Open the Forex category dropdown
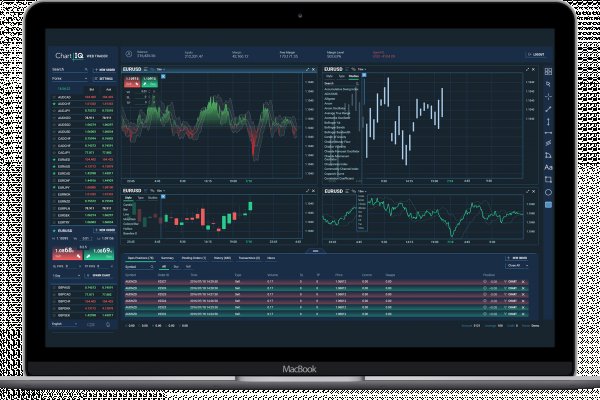 [x=67, y=77]
